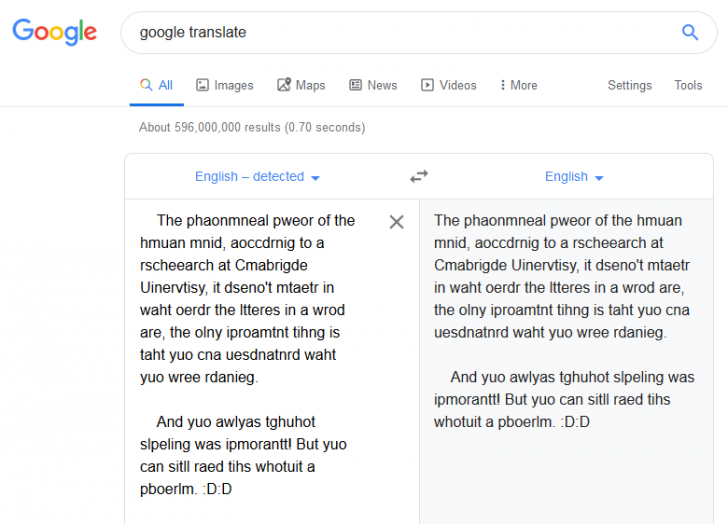The image size is (728, 524).
Task: Open the three-dot More menu
Action: [x=519, y=85]
